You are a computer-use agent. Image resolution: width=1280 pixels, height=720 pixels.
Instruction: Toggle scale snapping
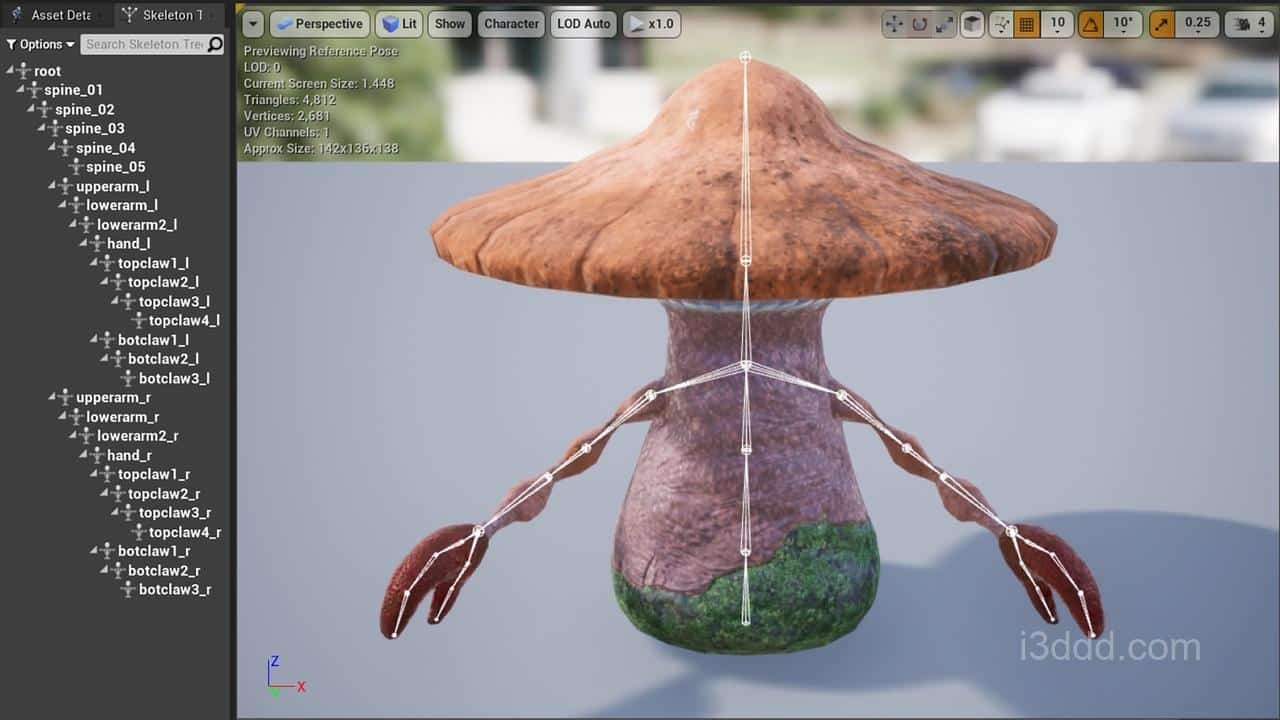pyautogui.click(x=1162, y=24)
